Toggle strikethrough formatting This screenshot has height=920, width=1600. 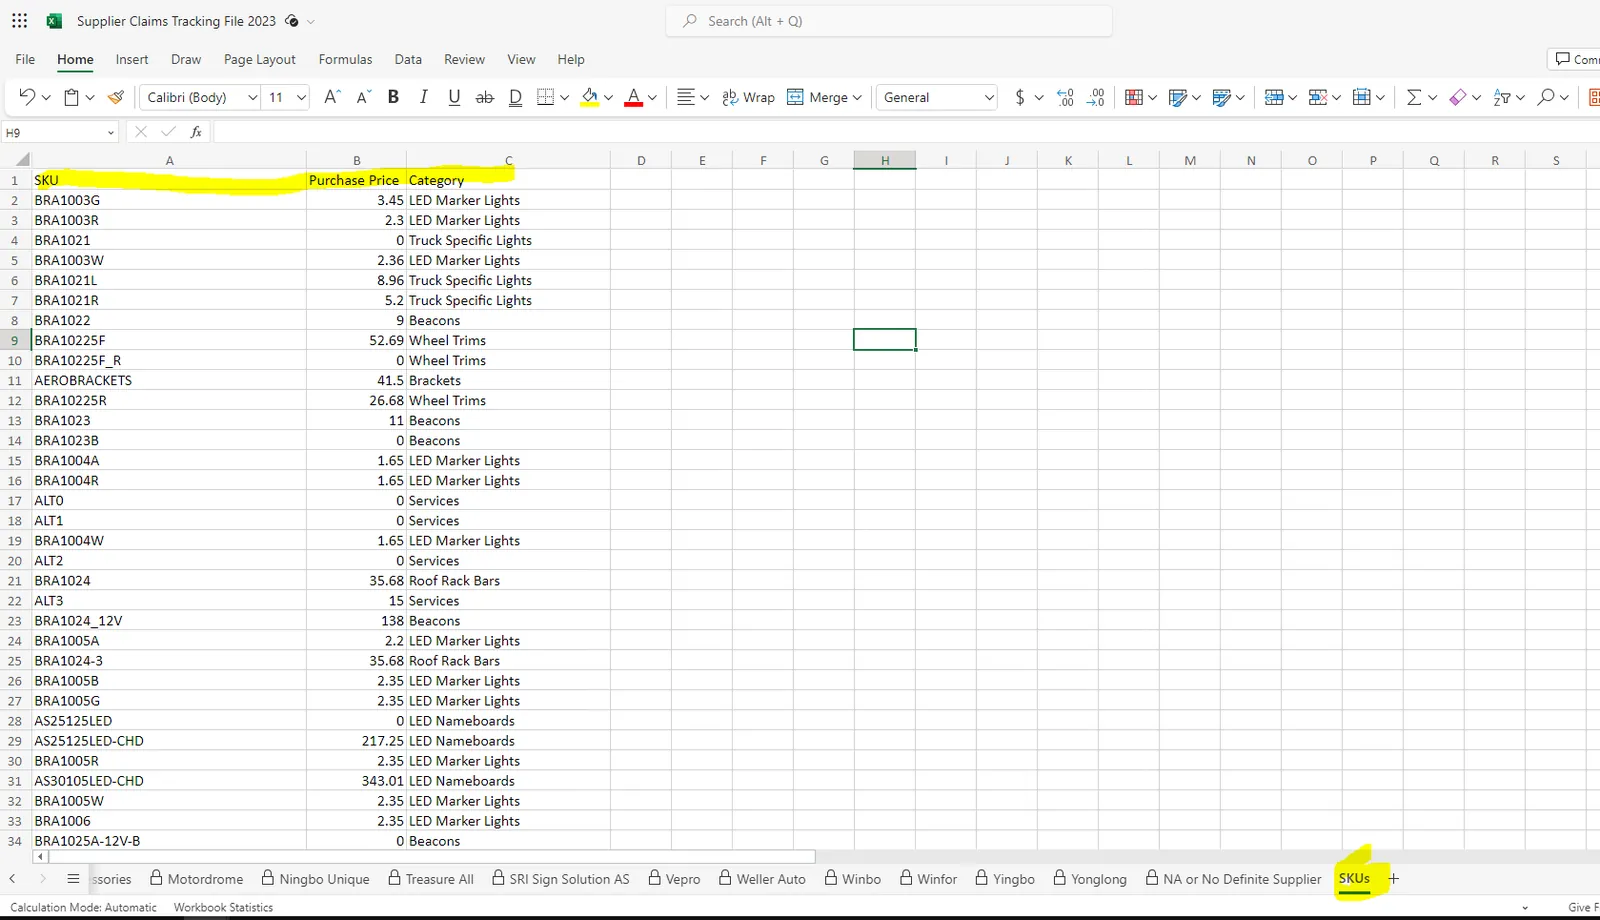coord(485,97)
